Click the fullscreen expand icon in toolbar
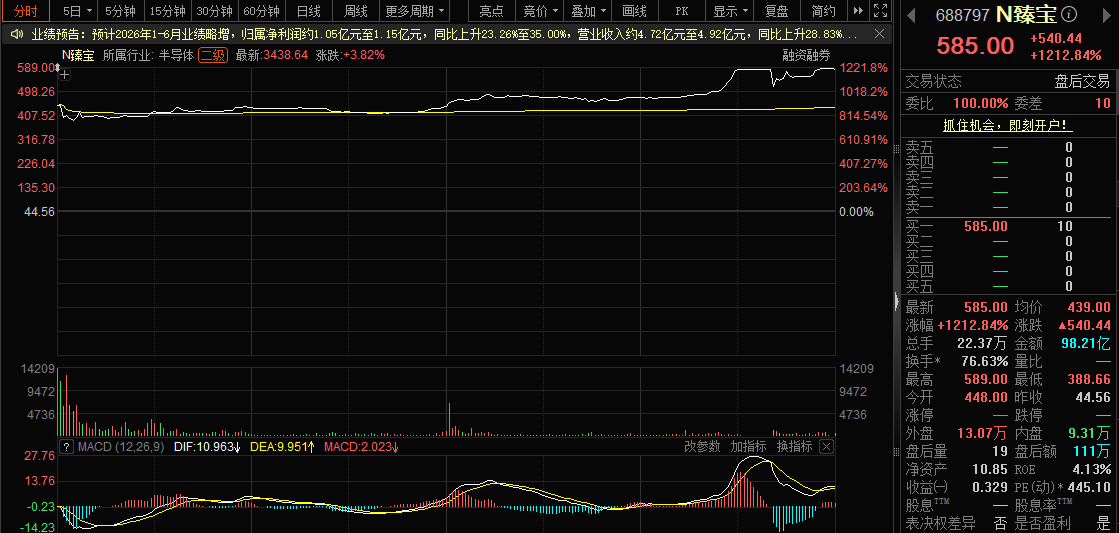 click(x=881, y=11)
